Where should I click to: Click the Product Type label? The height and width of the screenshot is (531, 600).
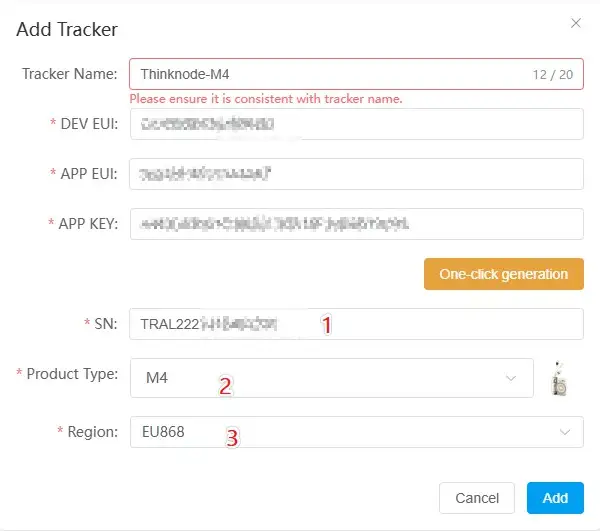[72, 374]
